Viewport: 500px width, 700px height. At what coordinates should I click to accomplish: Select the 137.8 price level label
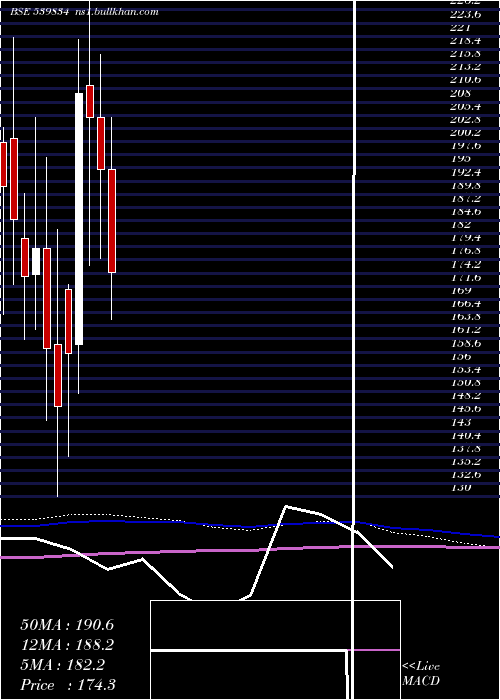tap(465, 449)
